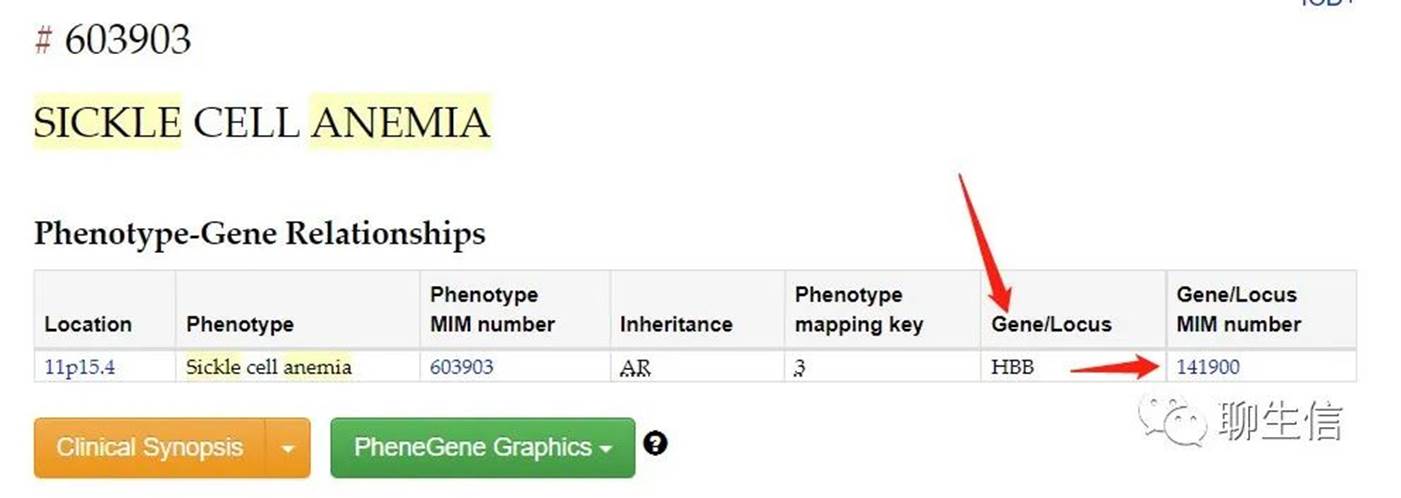Click the # symbol before the entry number
This screenshot has width=1401, height=498.
point(43,40)
